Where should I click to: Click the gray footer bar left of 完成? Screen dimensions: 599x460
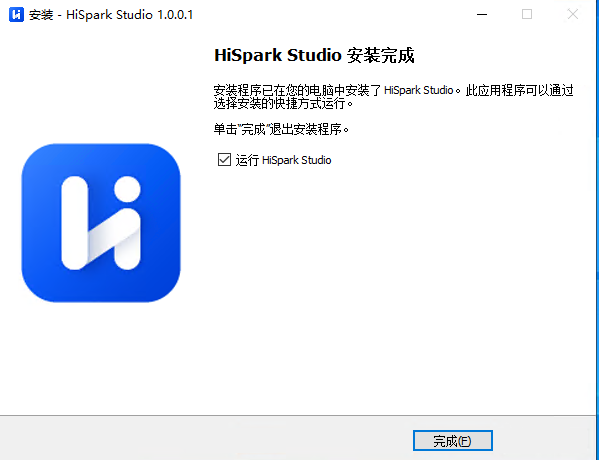point(206,438)
